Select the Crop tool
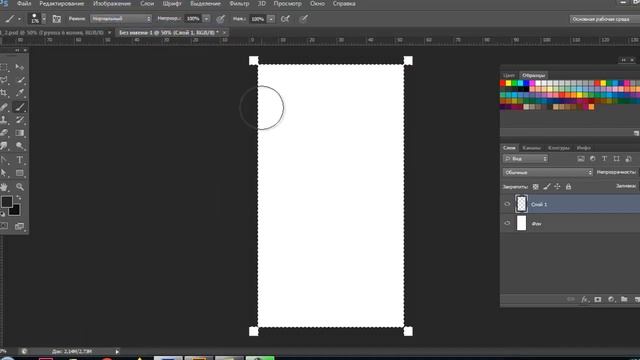 point(4,93)
